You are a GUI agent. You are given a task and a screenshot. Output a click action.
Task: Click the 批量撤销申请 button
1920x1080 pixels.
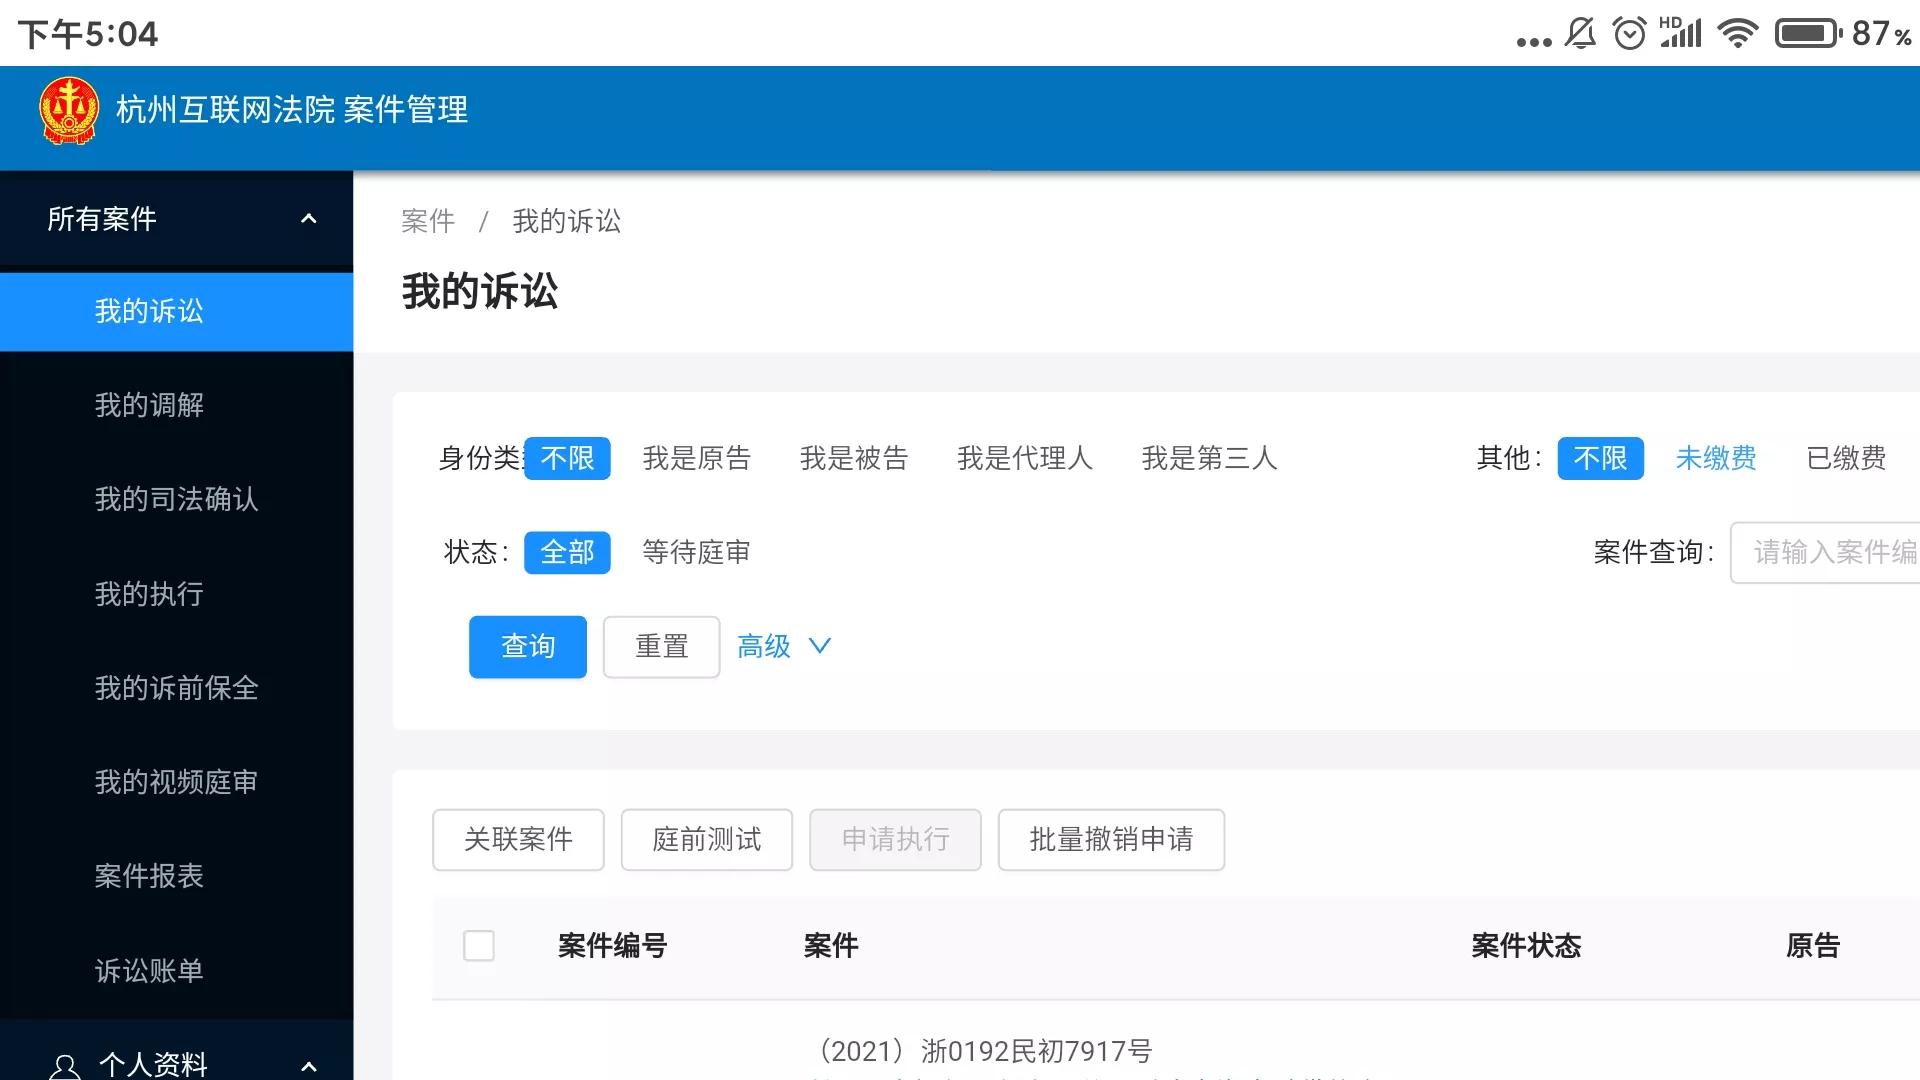[1112, 840]
